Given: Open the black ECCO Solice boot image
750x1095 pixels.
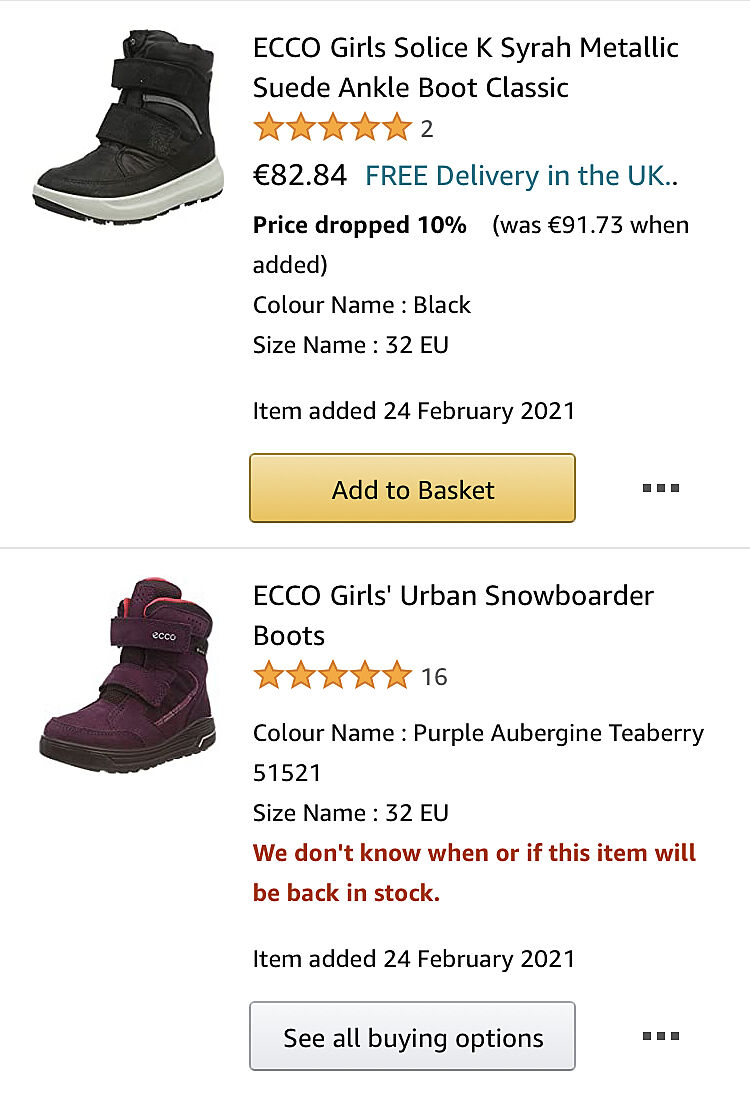Looking at the screenshot, I should 128,124.
